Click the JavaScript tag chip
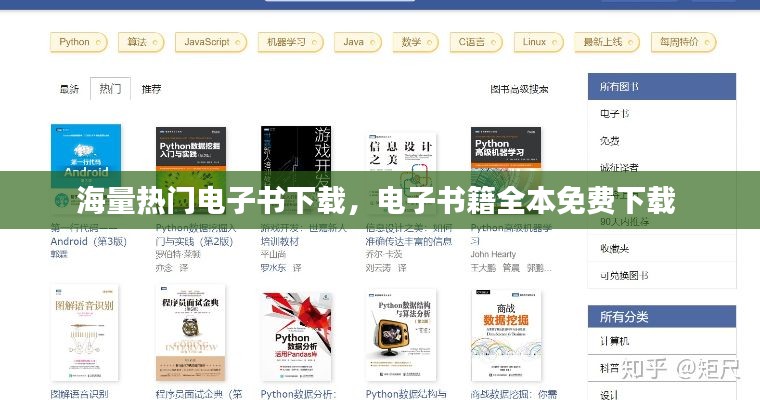The height and width of the screenshot is (400, 760). [x=210, y=42]
